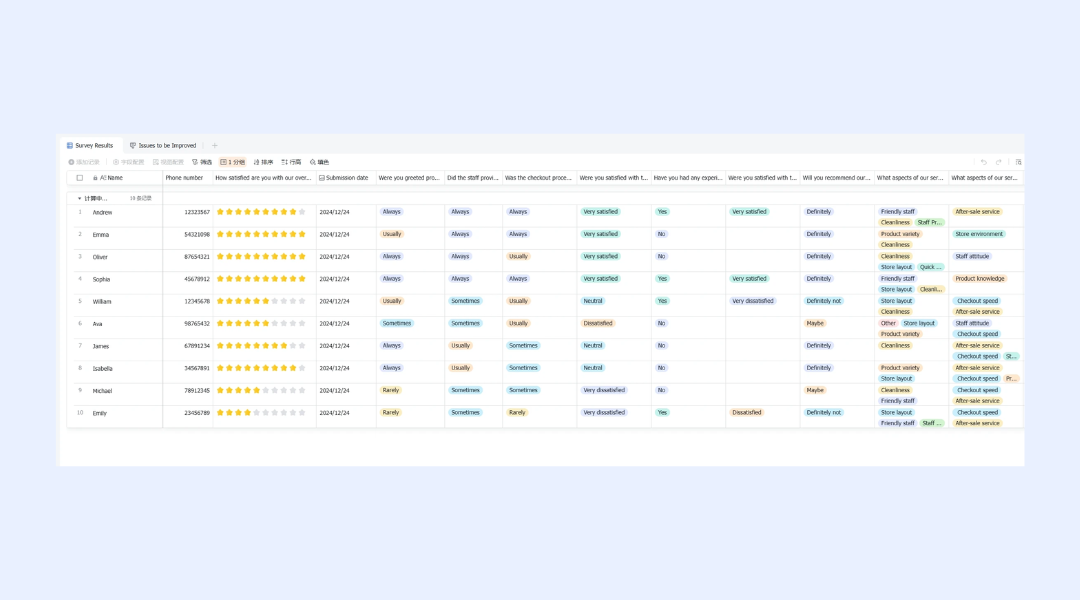The height and width of the screenshot is (600, 1080).
Task: Click Emily's phone number 23456789
Action: point(197,413)
